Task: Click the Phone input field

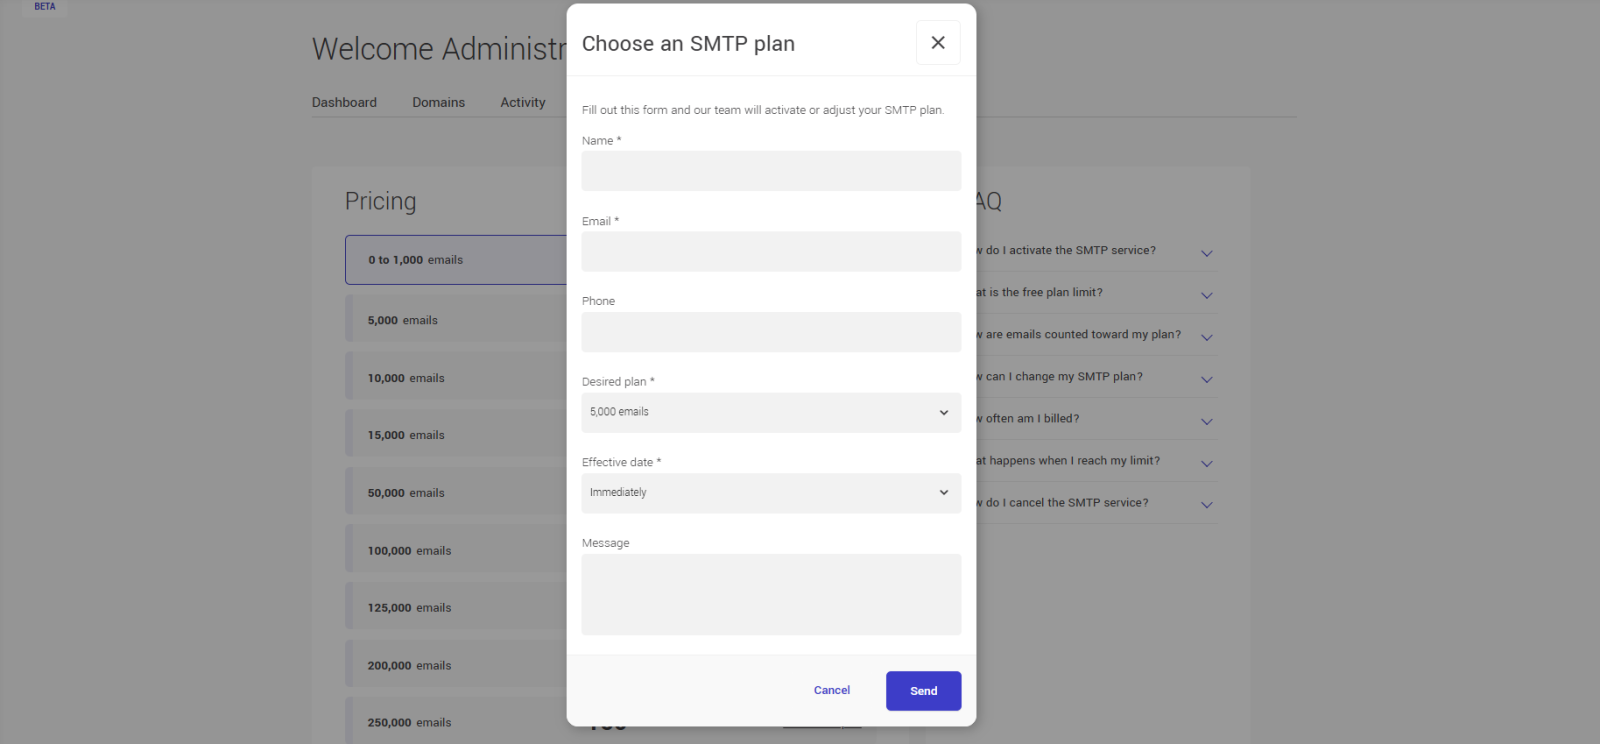Action: tap(770, 332)
